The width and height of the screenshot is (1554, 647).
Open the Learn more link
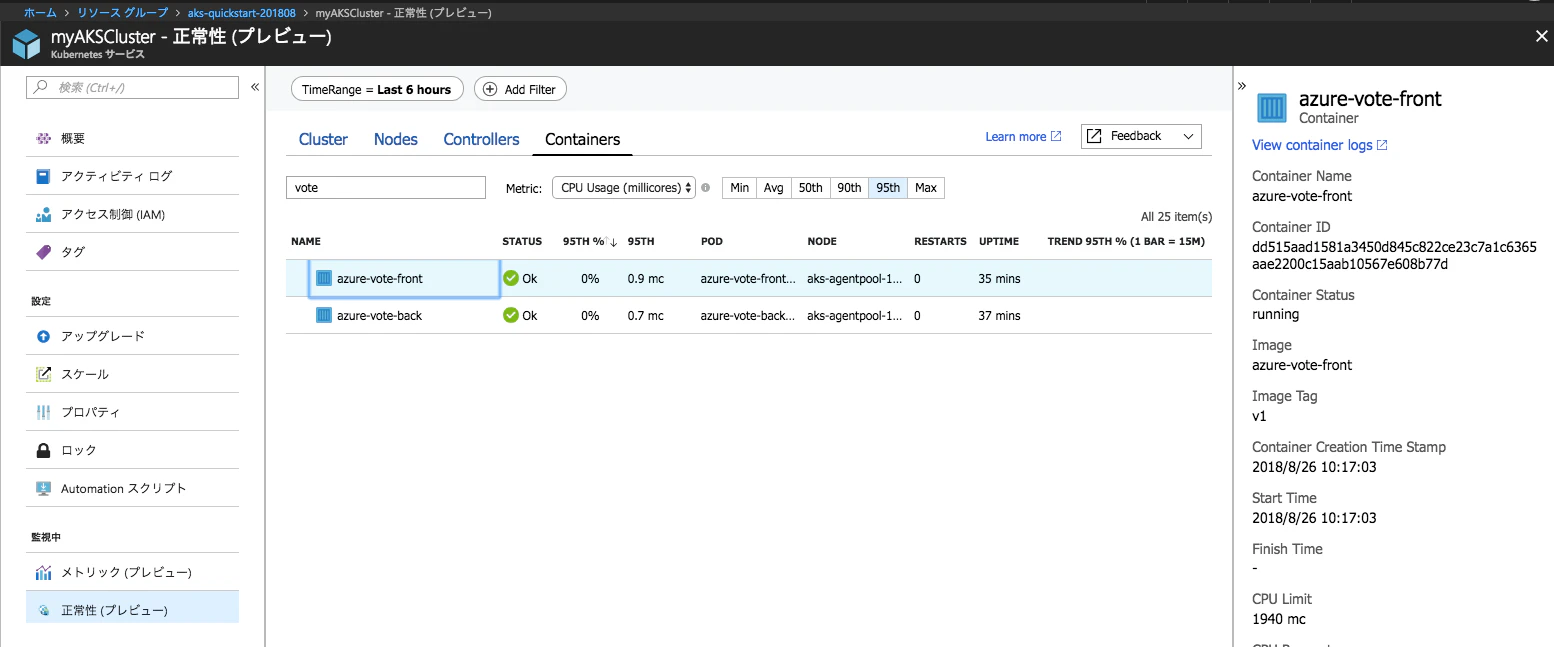point(1023,137)
